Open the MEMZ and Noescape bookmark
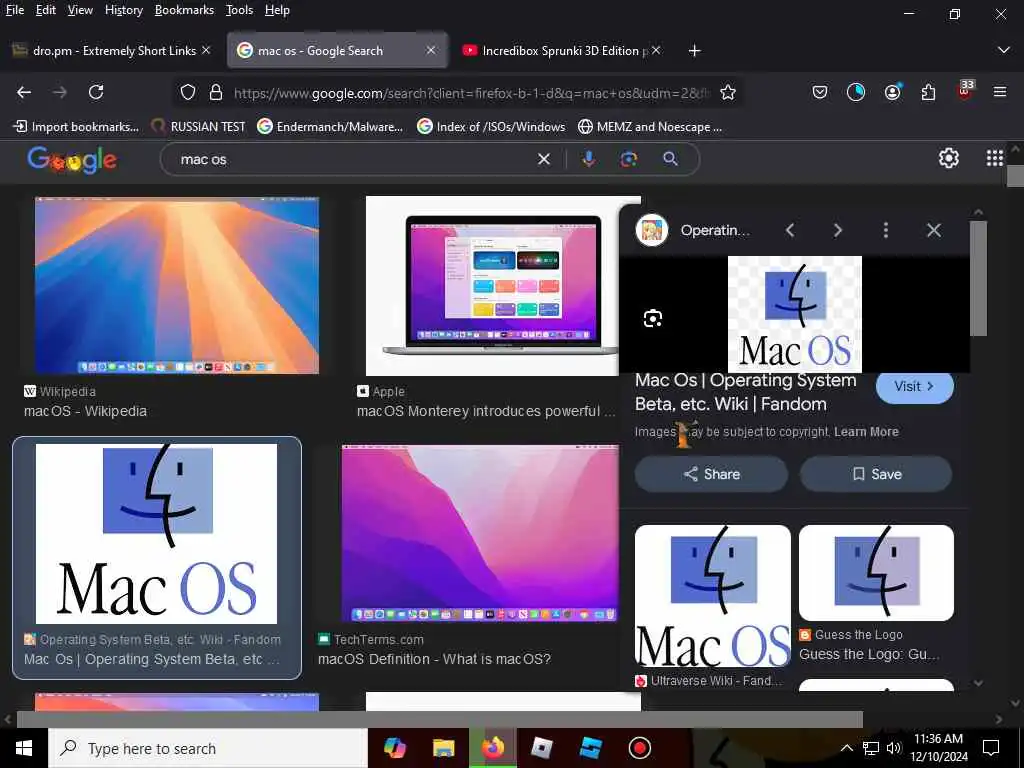Viewport: 1024px width, 768px height. click(x=650, y=127)
